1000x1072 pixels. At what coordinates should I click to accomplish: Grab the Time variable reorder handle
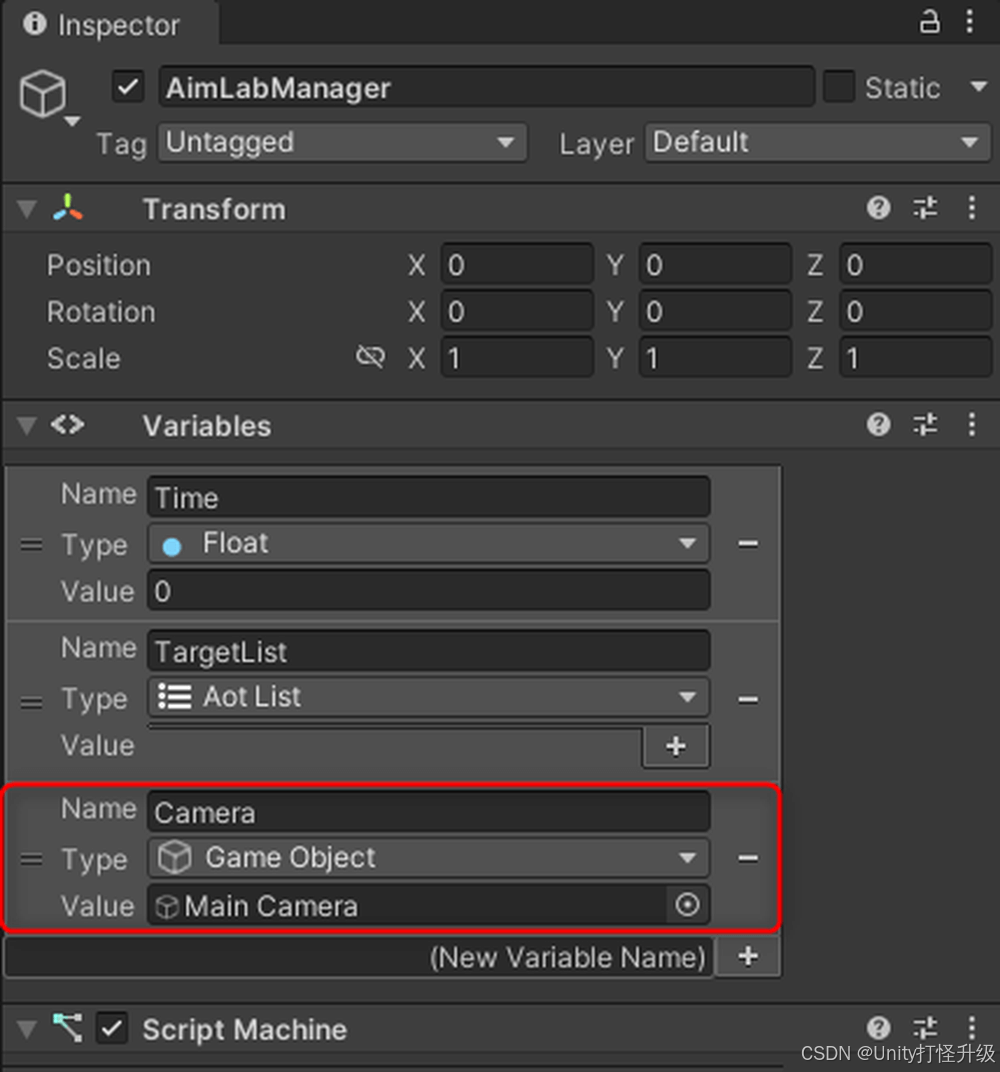point(31,545)
